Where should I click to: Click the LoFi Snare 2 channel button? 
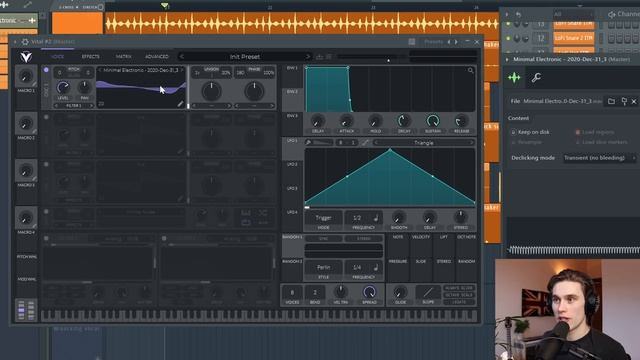573,38
